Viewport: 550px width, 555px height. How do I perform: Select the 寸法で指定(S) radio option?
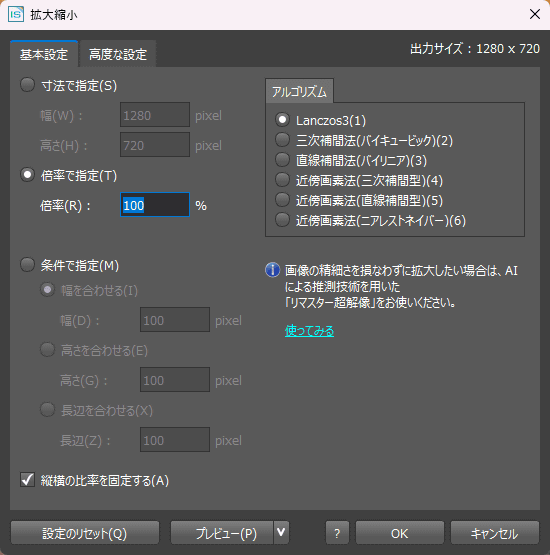[68, 85]
